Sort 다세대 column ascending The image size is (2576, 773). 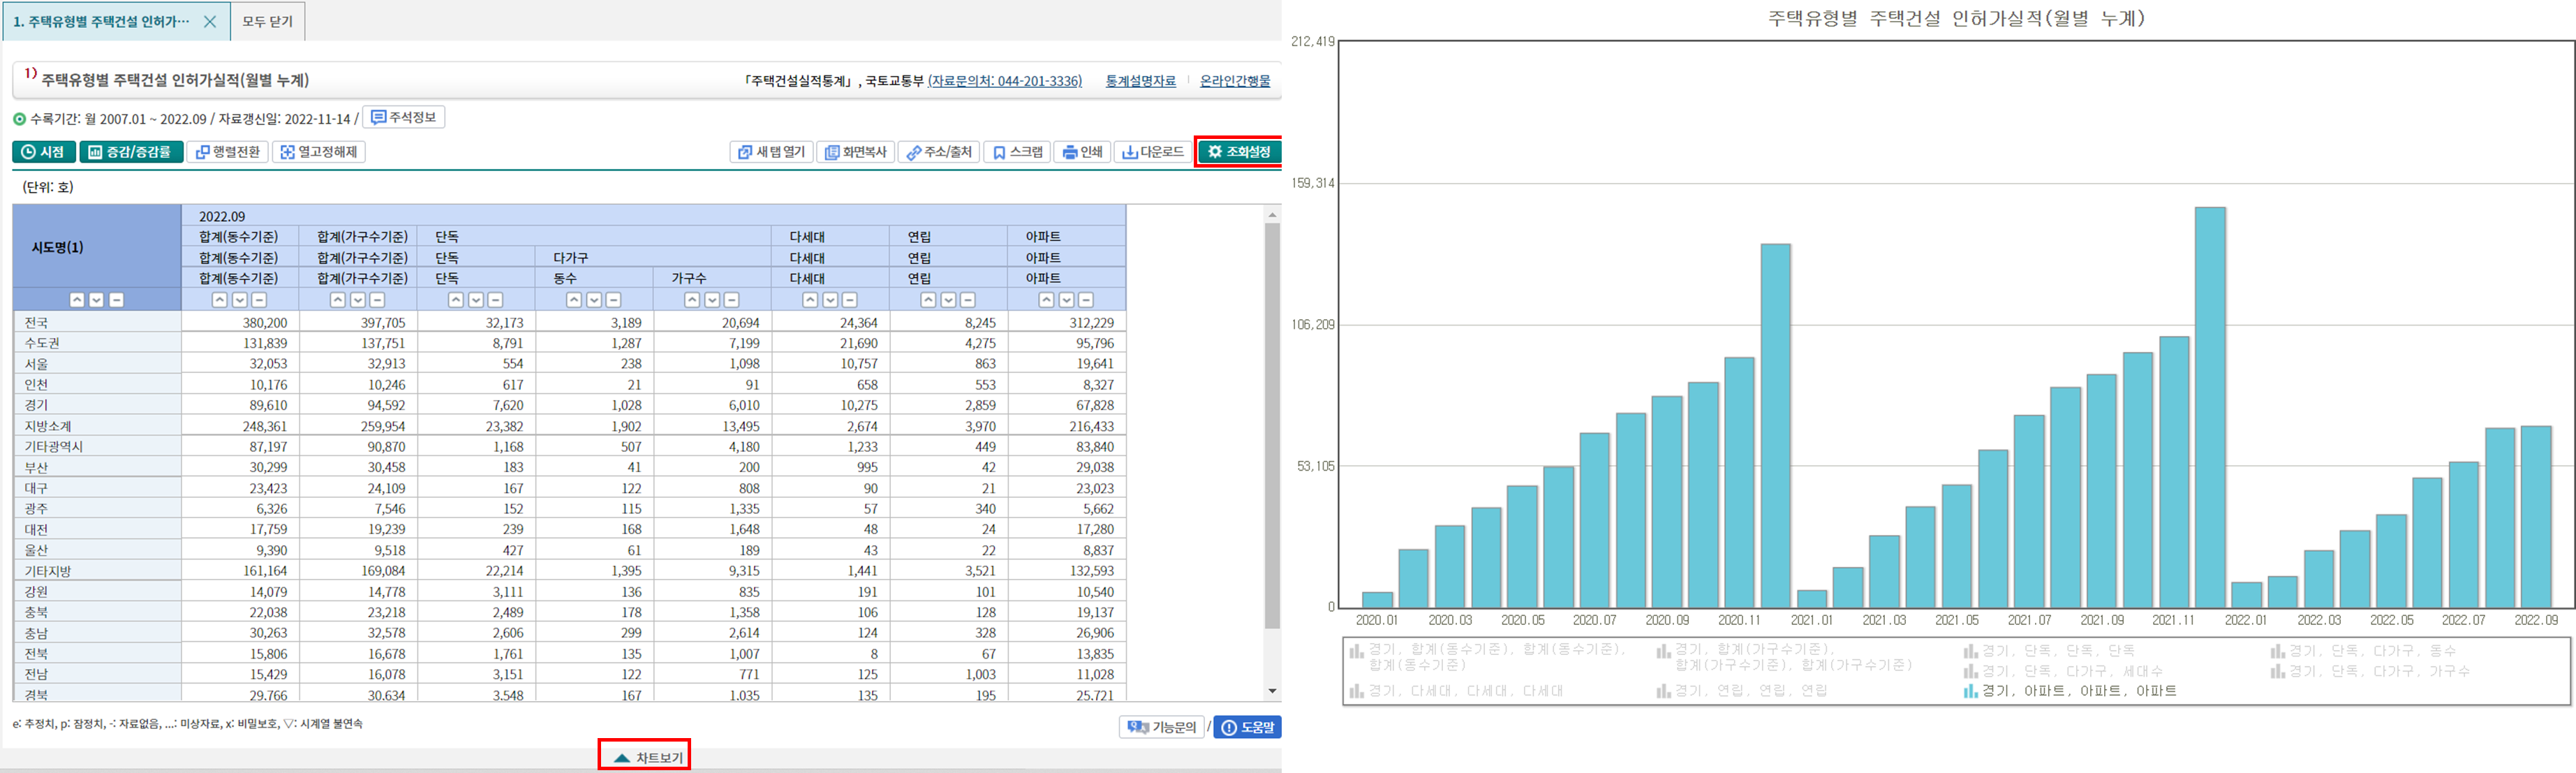tap(810, 300)
